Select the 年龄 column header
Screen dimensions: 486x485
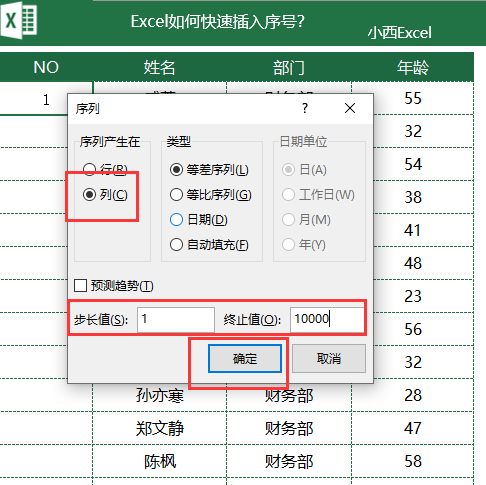(x=413, y=67)
